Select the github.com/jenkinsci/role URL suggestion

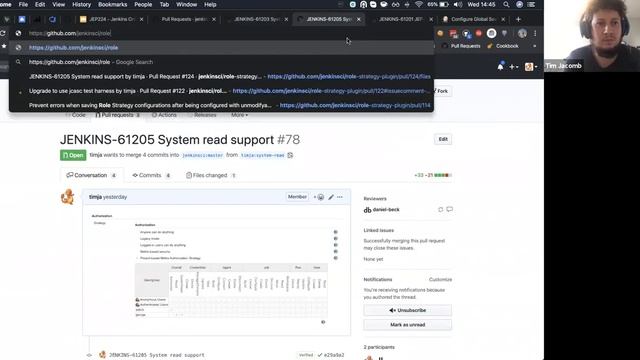coord(221,48)
